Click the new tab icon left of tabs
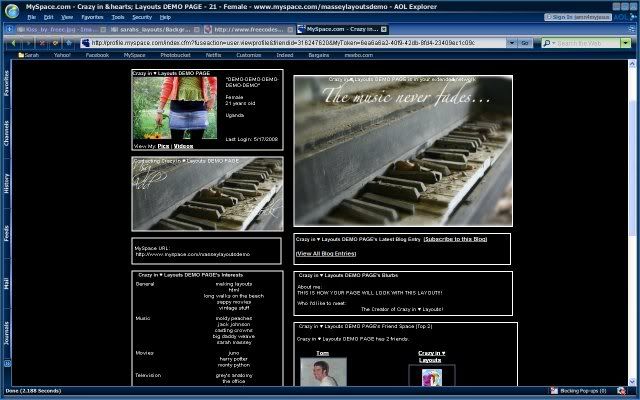640x400 pixels. tap(10, 29)
